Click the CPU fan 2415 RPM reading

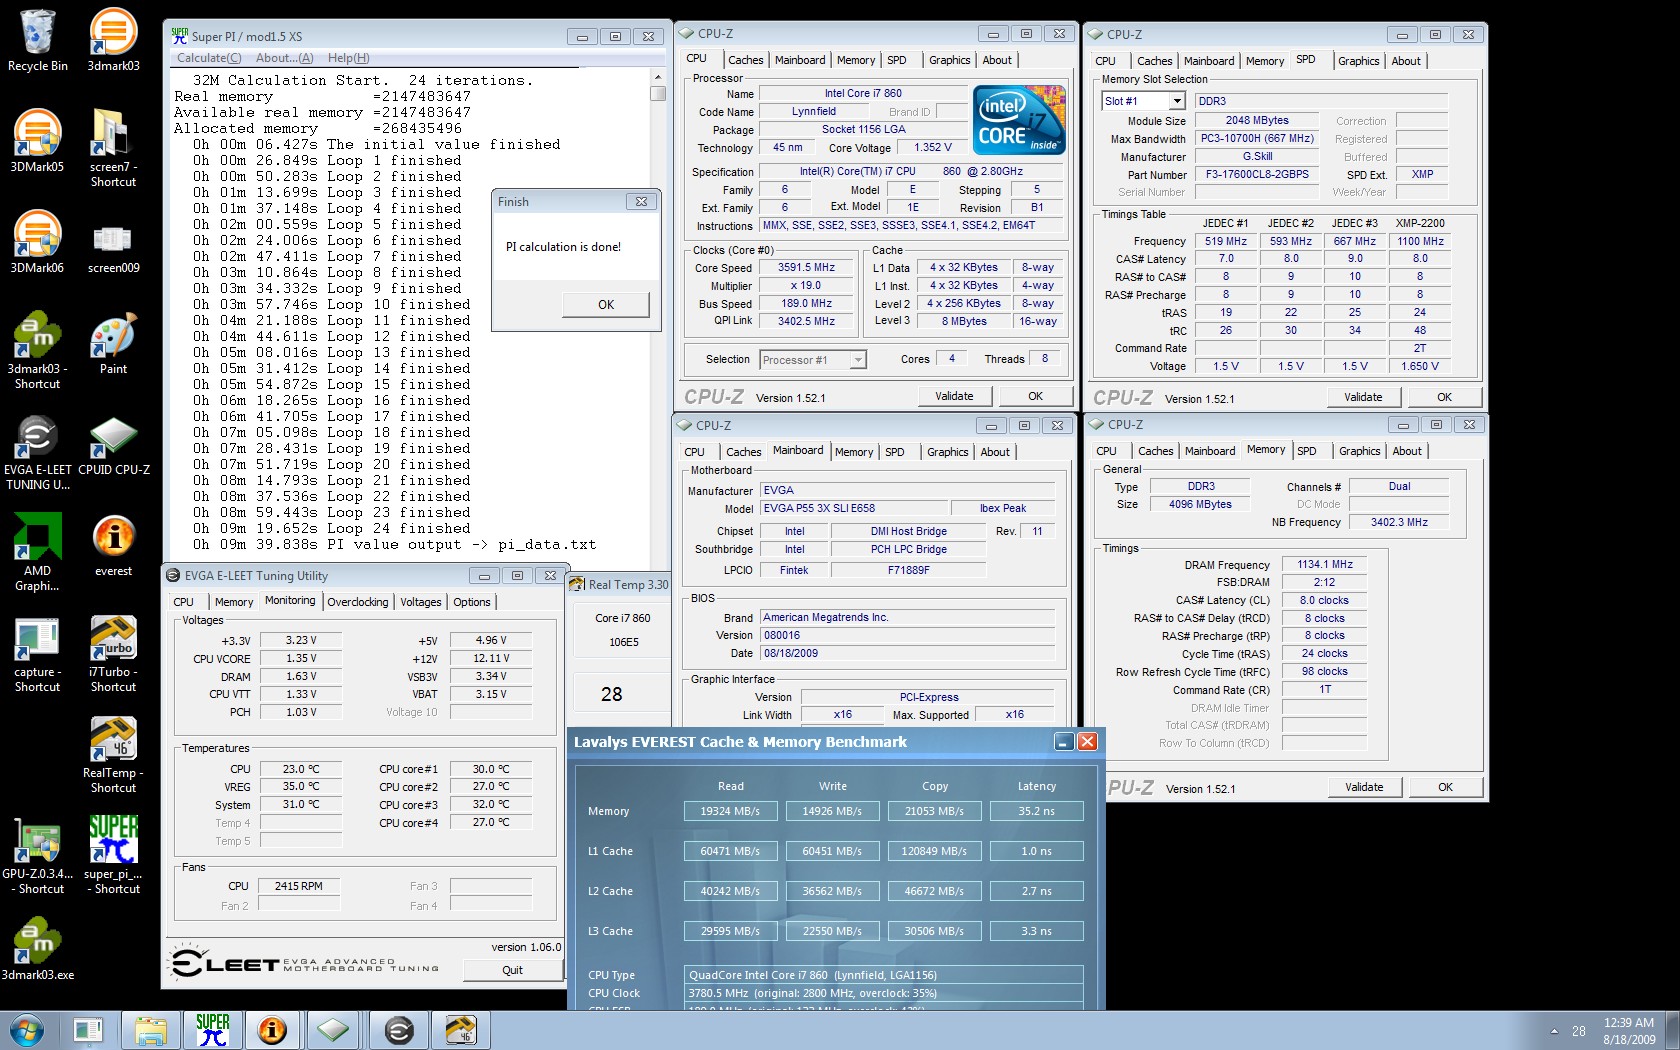tap(299, 886)
